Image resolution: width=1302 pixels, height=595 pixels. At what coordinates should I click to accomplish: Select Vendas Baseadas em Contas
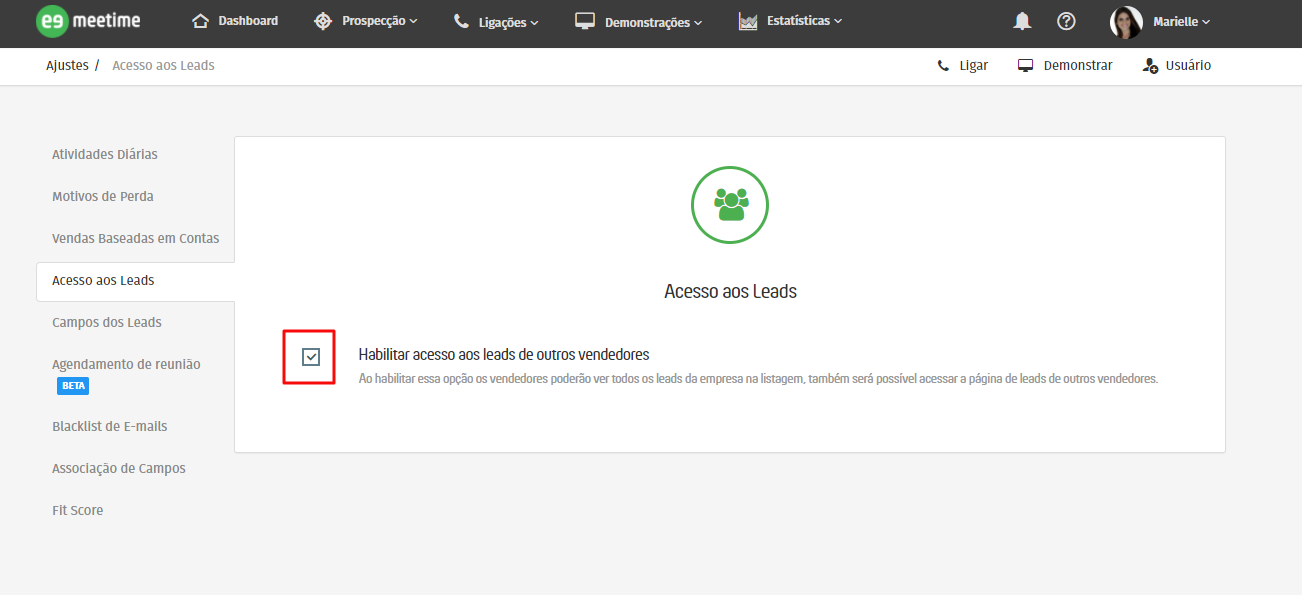[x=135, y=238]
